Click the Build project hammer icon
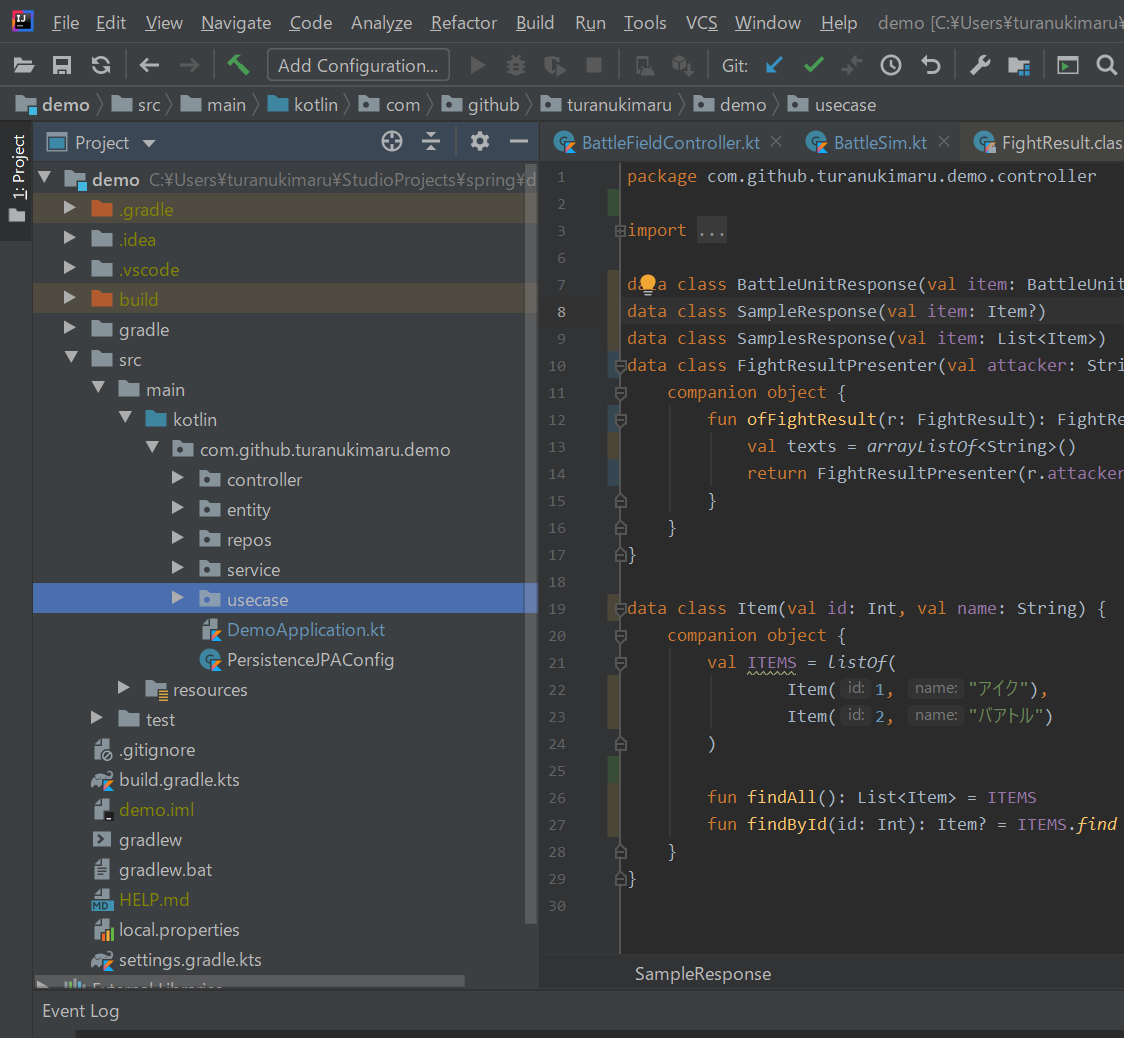This screenshot has height=1038, width=1124. click(x=238, y=66)
